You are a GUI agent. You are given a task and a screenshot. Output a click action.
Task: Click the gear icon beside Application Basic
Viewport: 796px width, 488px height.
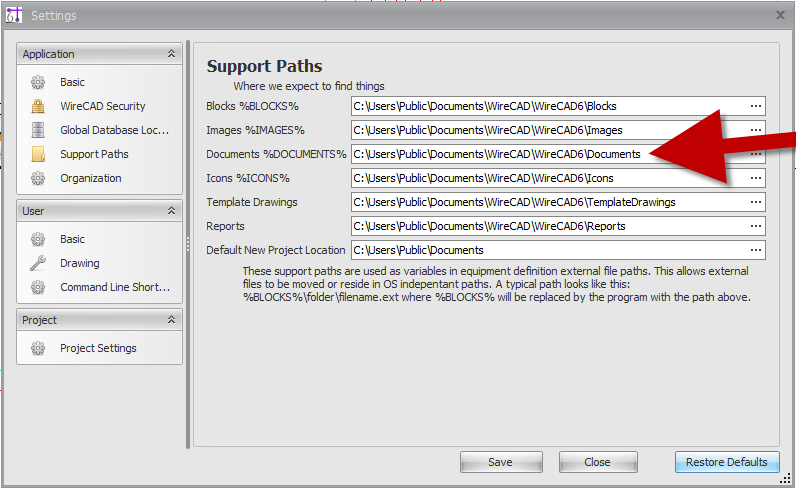tap(38, 82)
